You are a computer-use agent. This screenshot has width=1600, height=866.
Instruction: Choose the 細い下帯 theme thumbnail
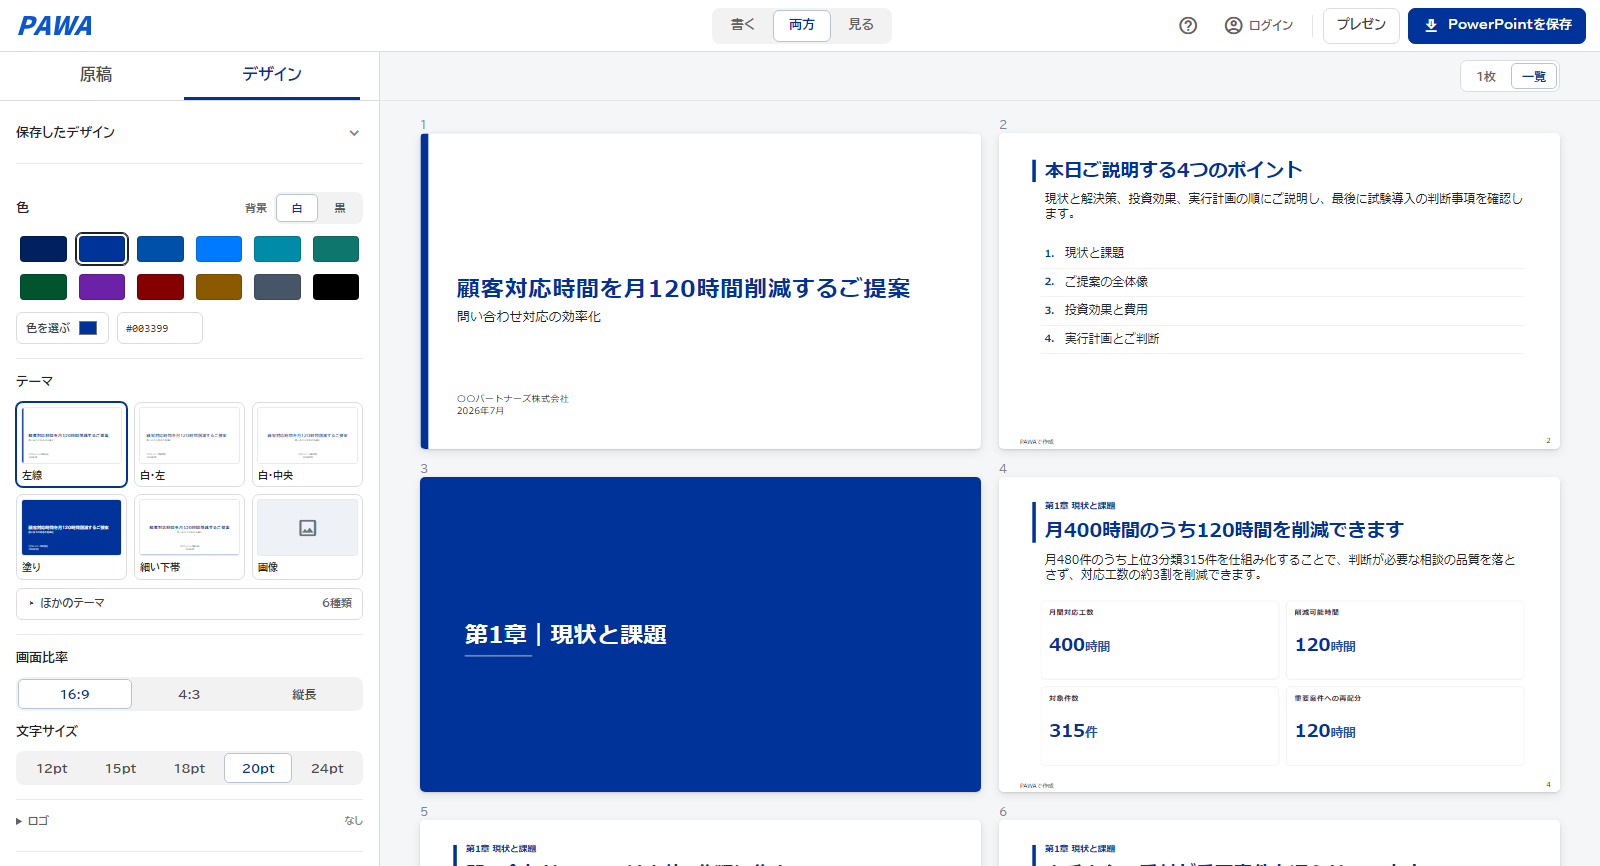(x=190, y=537)
